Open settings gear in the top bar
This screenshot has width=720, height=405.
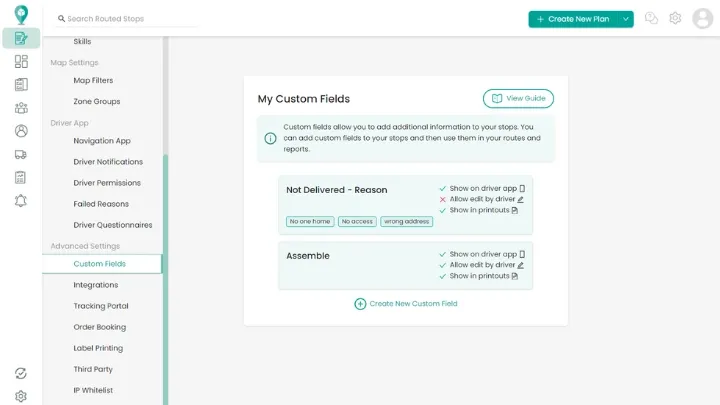point(675,18)
